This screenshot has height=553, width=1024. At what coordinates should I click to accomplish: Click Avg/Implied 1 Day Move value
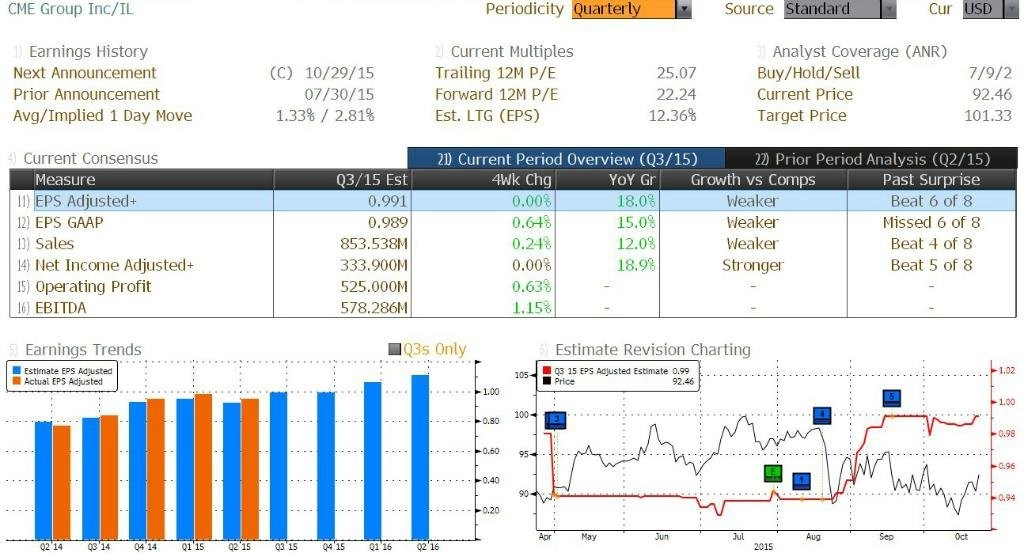[325, 116]
